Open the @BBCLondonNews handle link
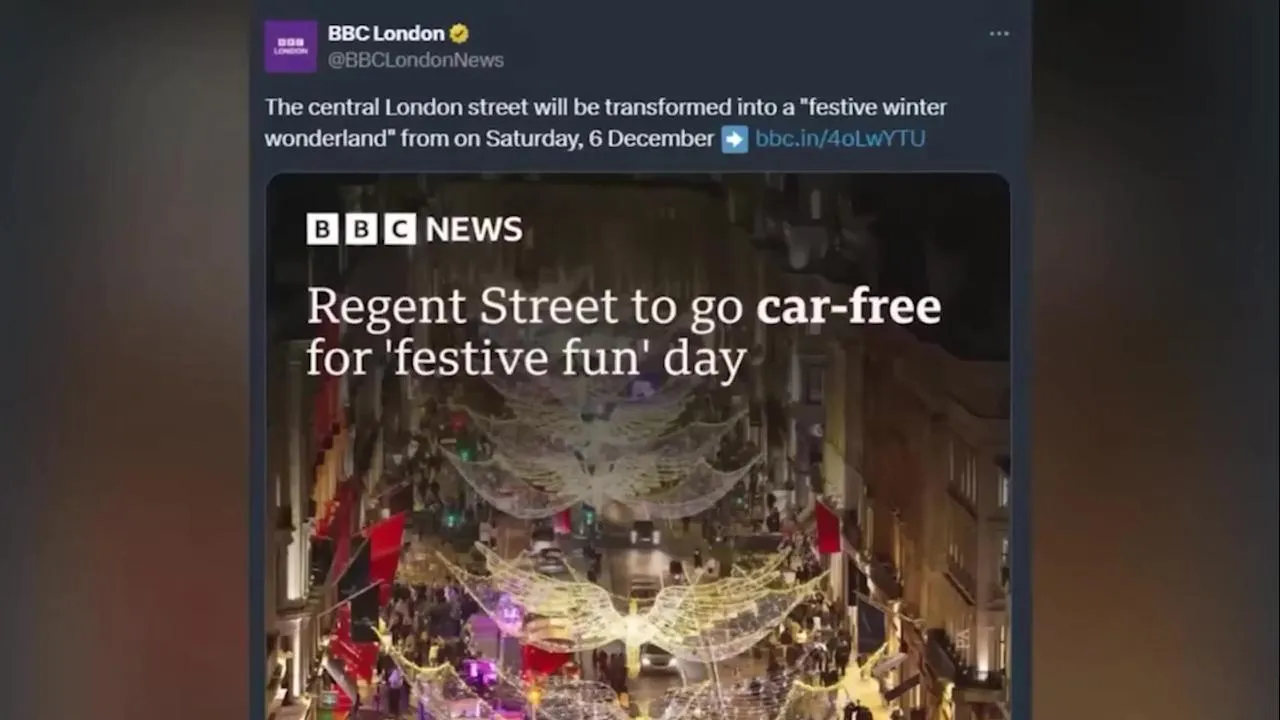Viewport: 1280px width, 720px height. [416, 60]
